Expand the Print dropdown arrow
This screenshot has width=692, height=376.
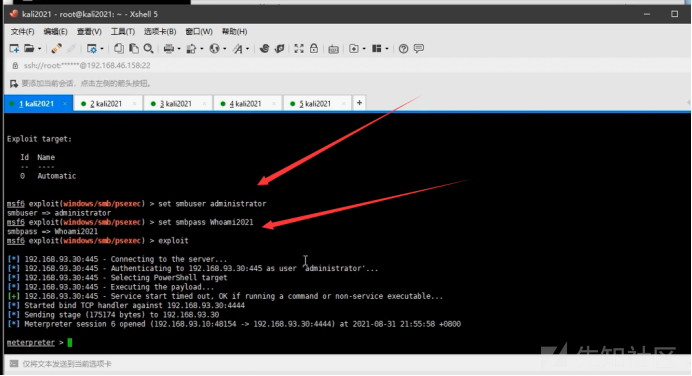point(179,49)
